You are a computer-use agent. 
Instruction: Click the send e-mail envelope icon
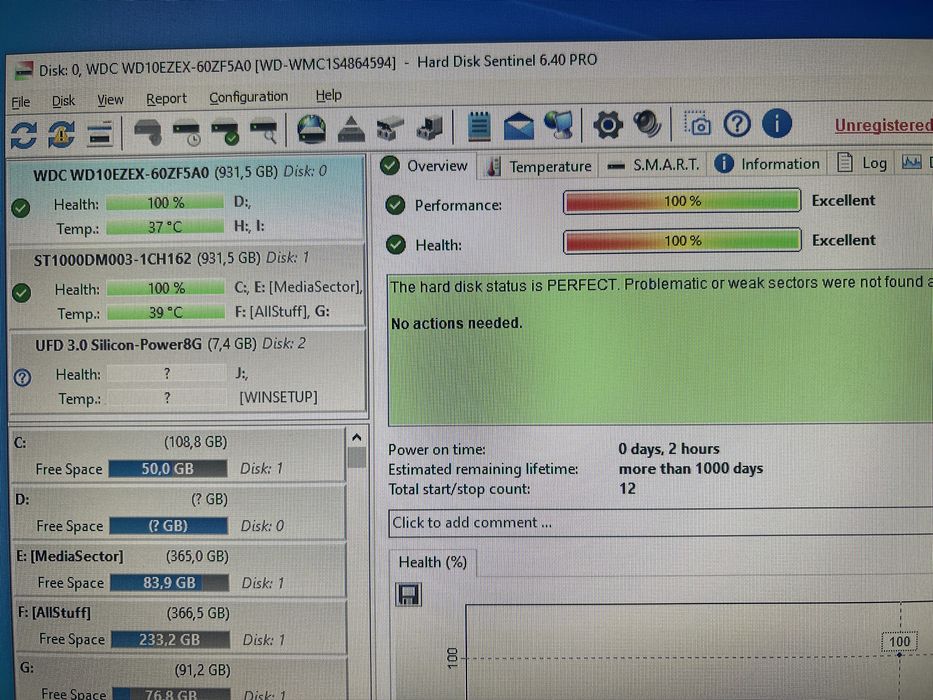coord(518,126)
